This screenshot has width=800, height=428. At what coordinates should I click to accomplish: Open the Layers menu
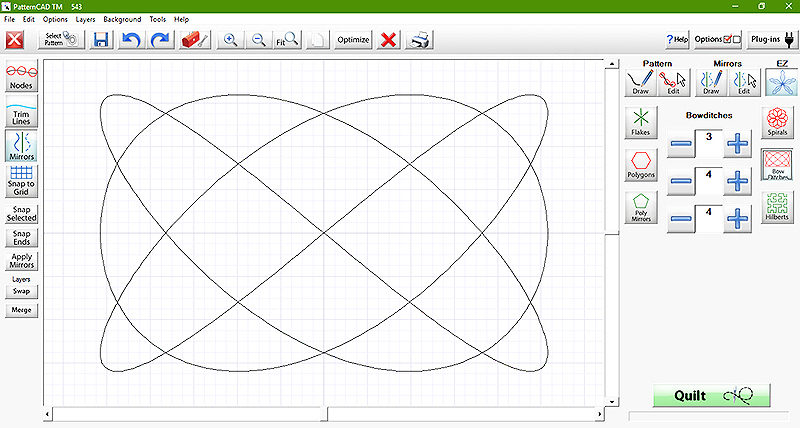[86, 19]
